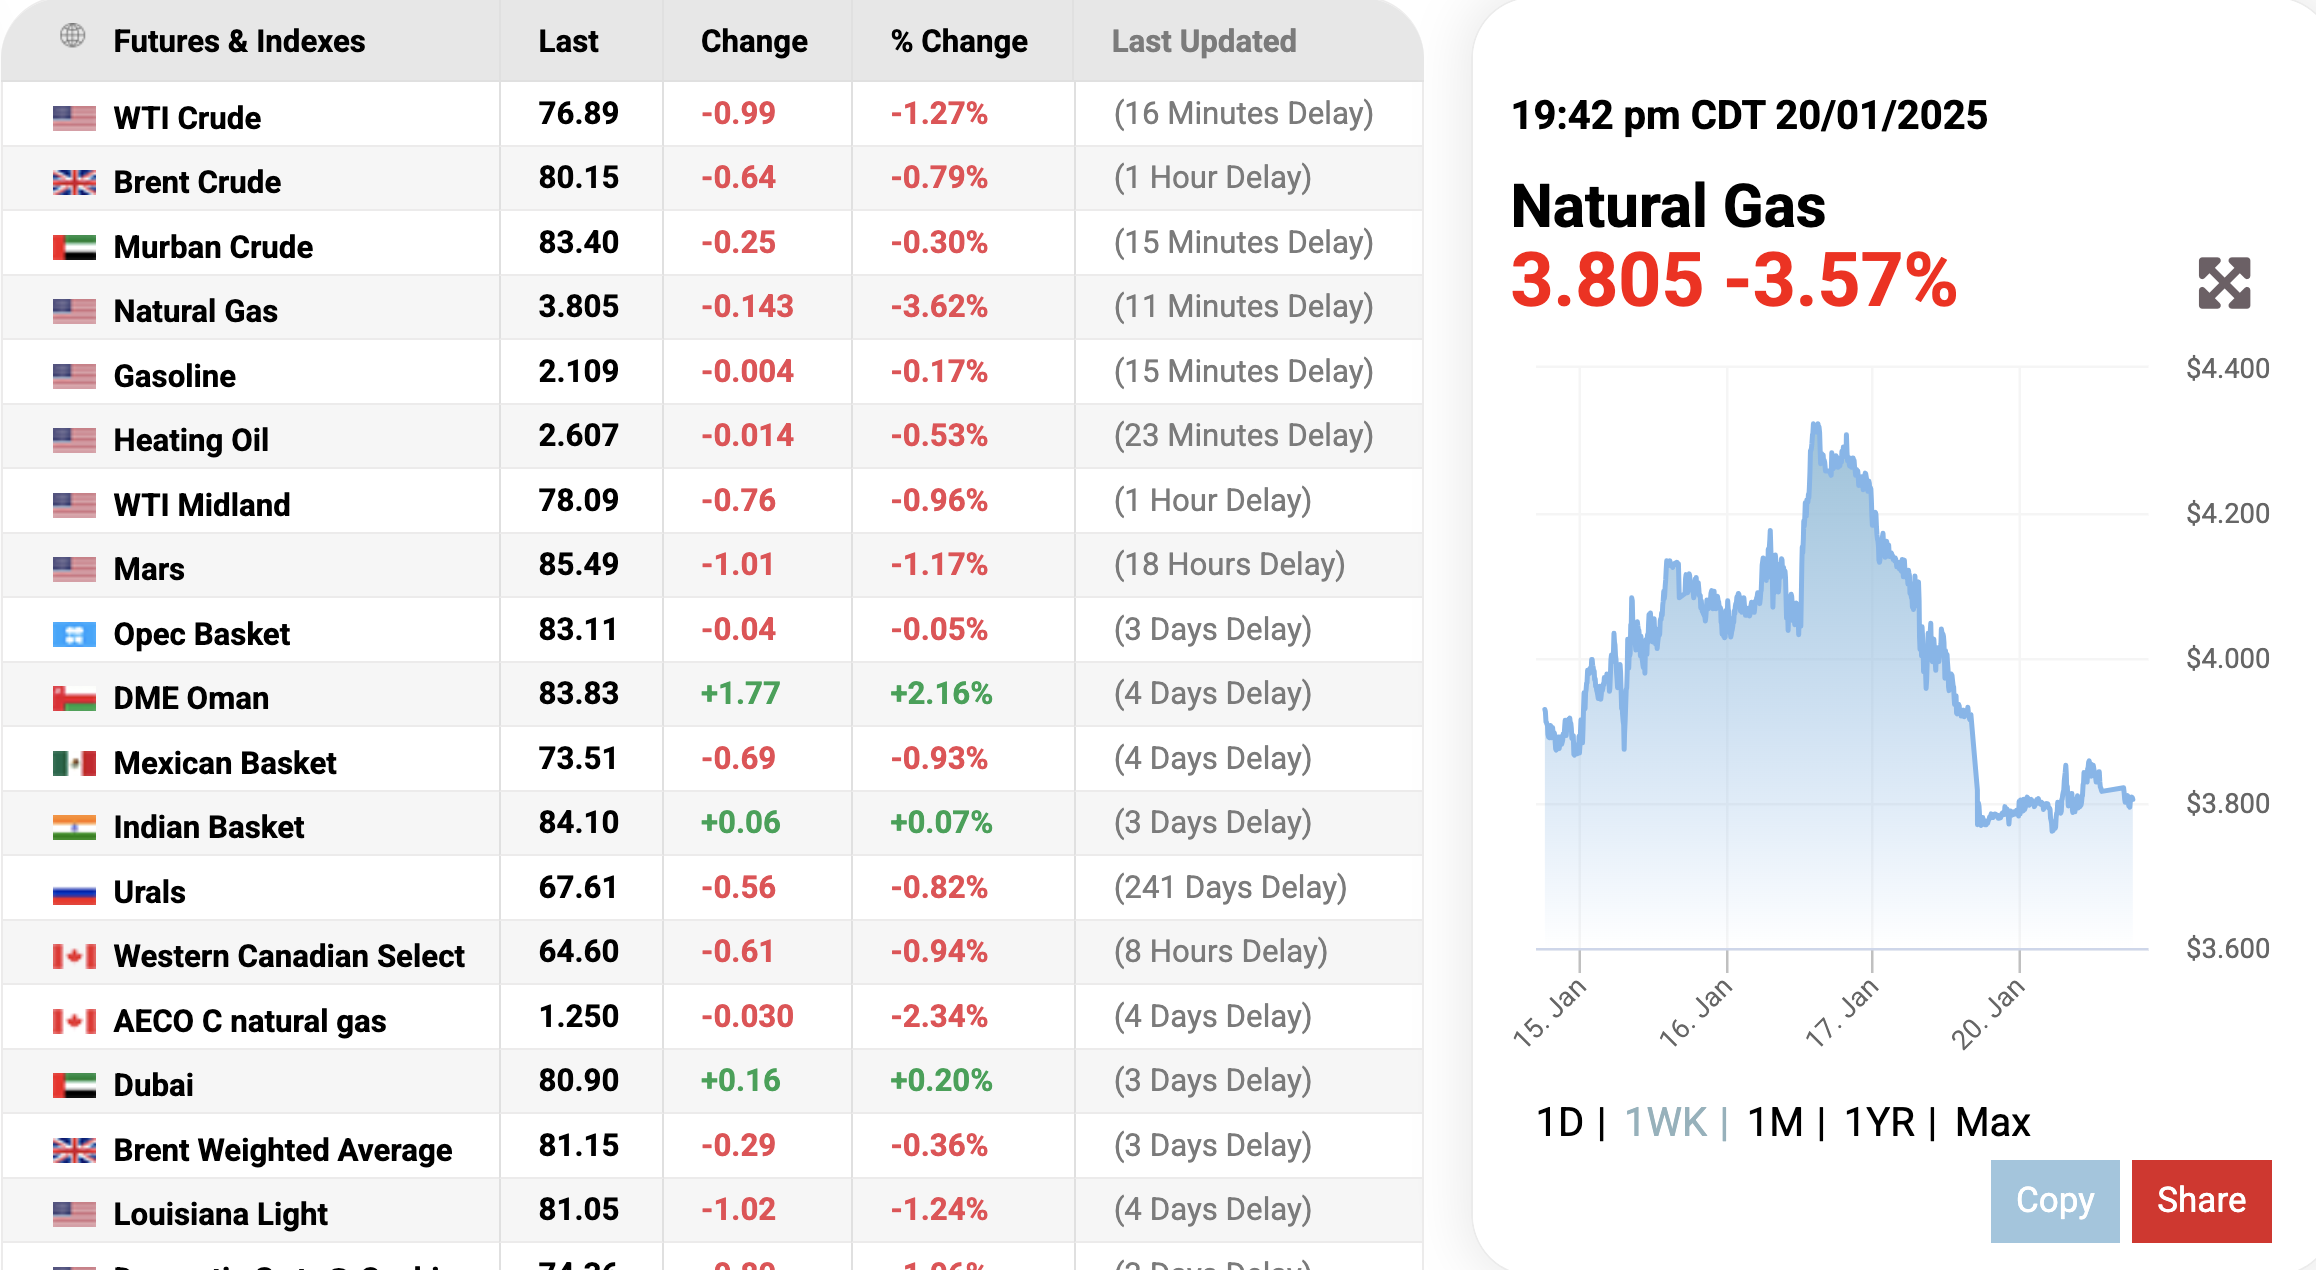
Task: Sort by the % Change column header
Action: pos(958,41)
